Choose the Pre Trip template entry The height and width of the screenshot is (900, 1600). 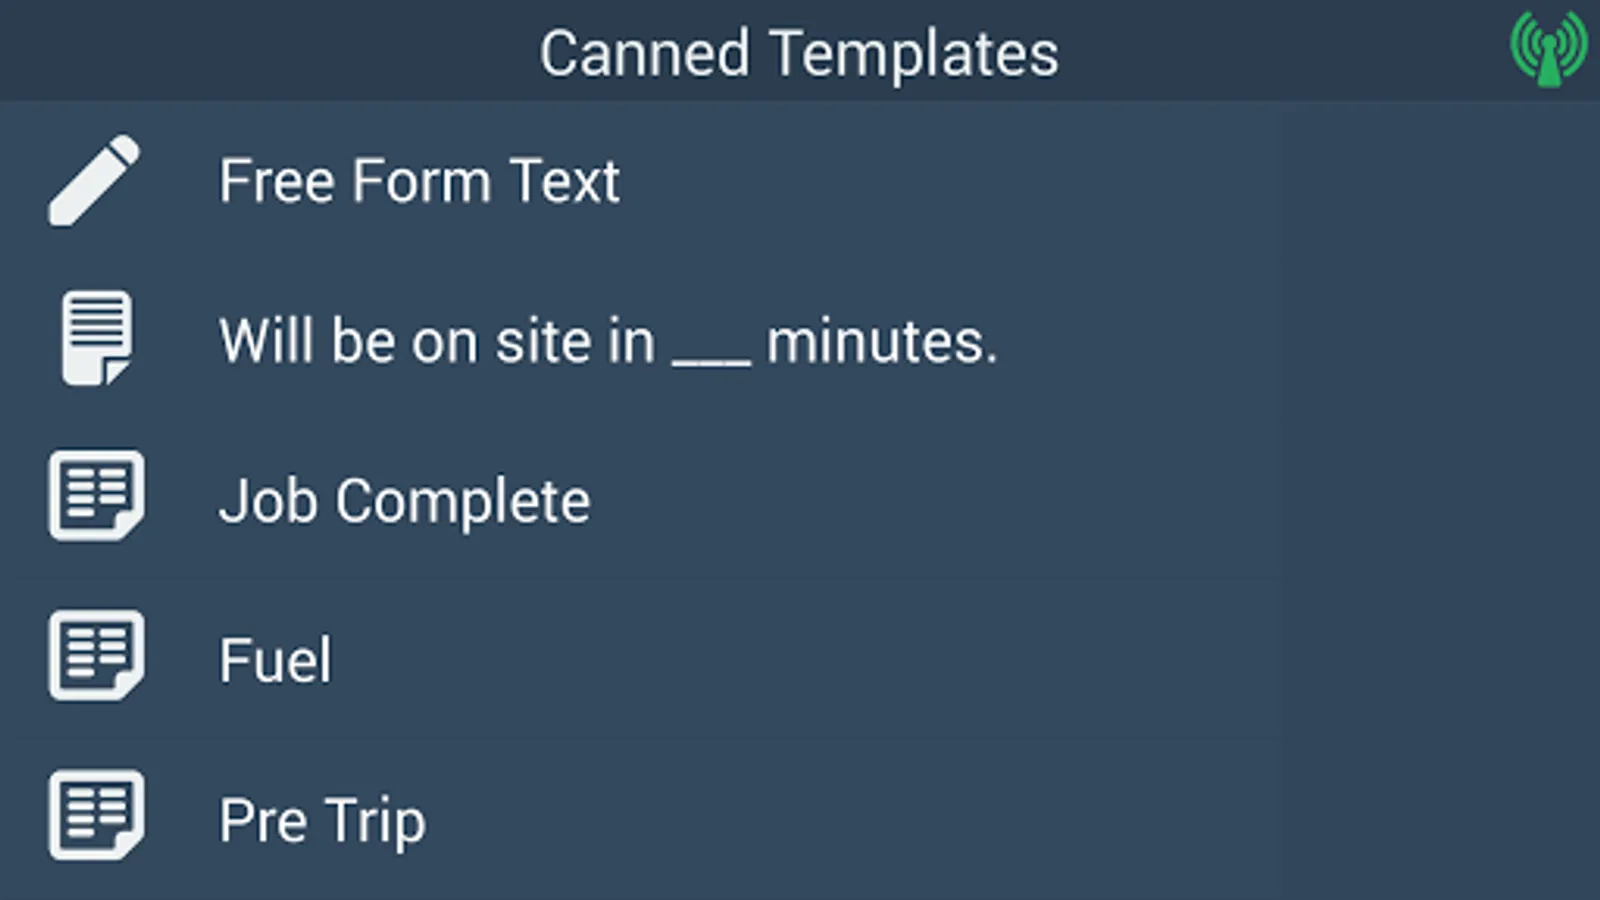tap(322, 821)
